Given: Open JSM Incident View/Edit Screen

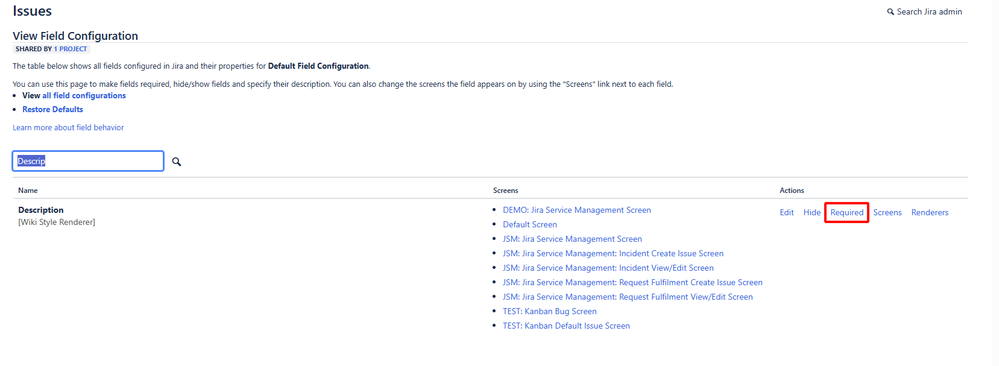Looking at the screenshot, I should 608,268.
